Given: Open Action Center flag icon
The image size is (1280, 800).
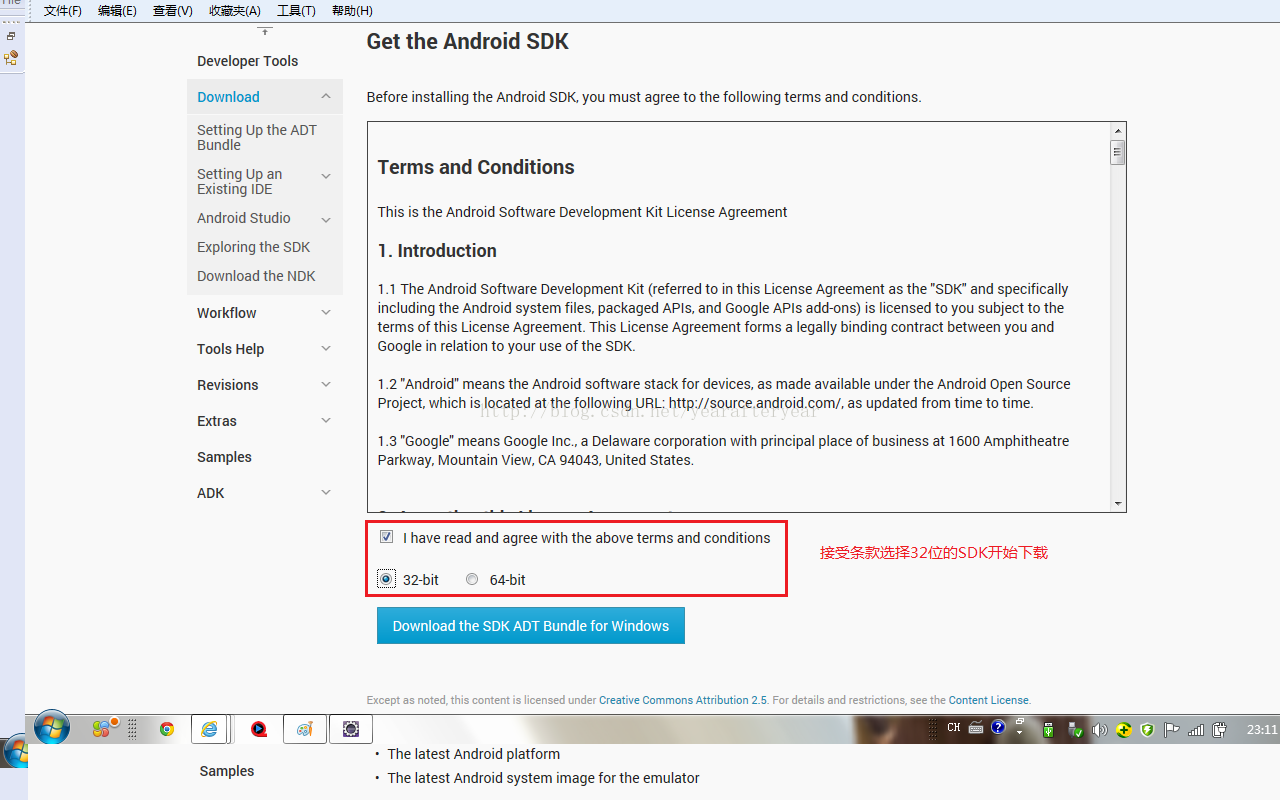Looking at the screenshot, I should point(1171,730).
